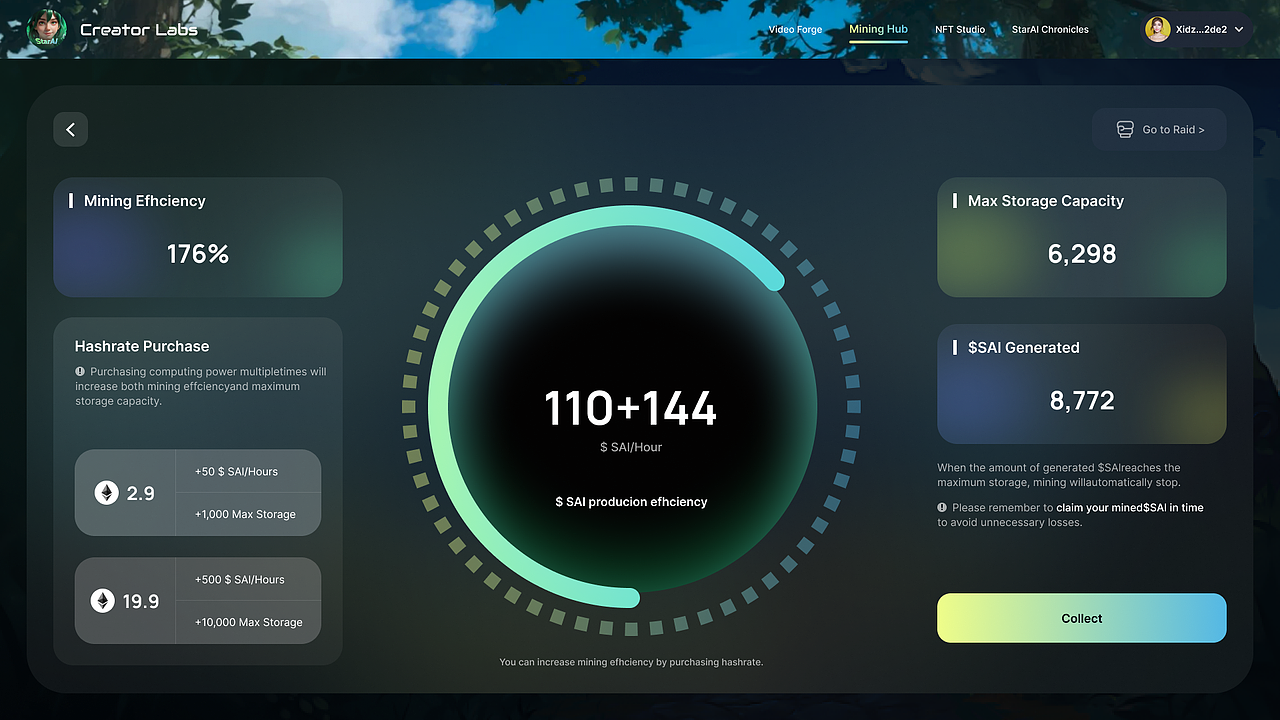Click the info icon in Hashrate Purchase description
The image size is (1280, 720).
click(x=80, y=371)
